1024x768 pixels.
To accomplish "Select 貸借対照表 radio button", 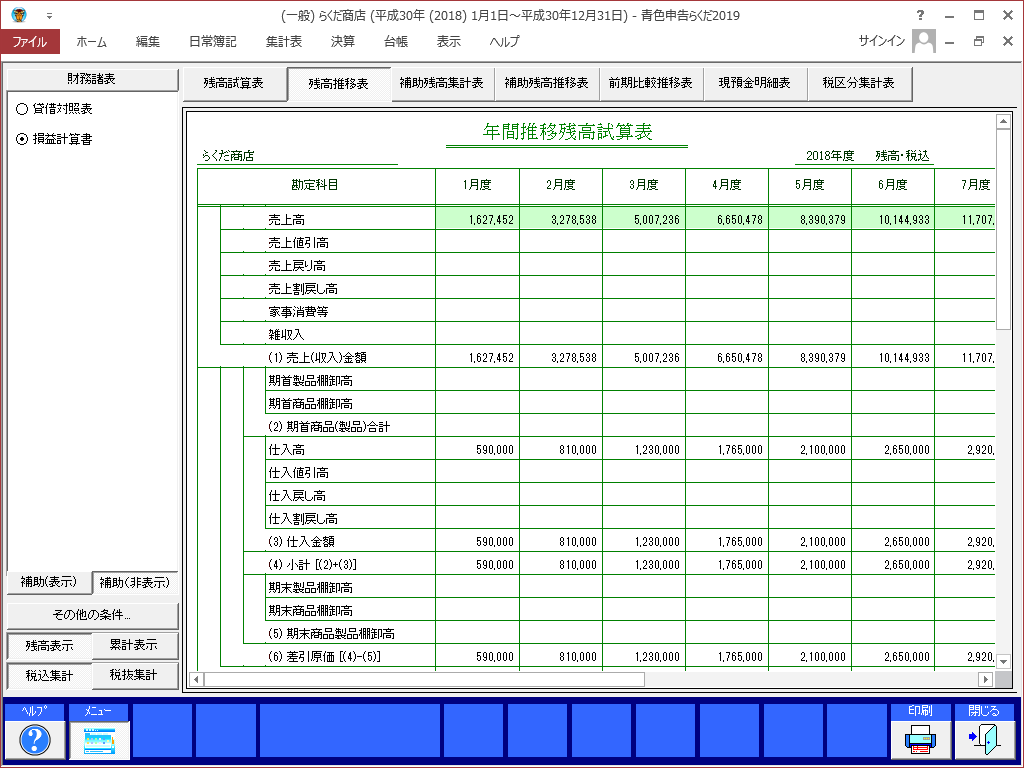I will [22, 109].
